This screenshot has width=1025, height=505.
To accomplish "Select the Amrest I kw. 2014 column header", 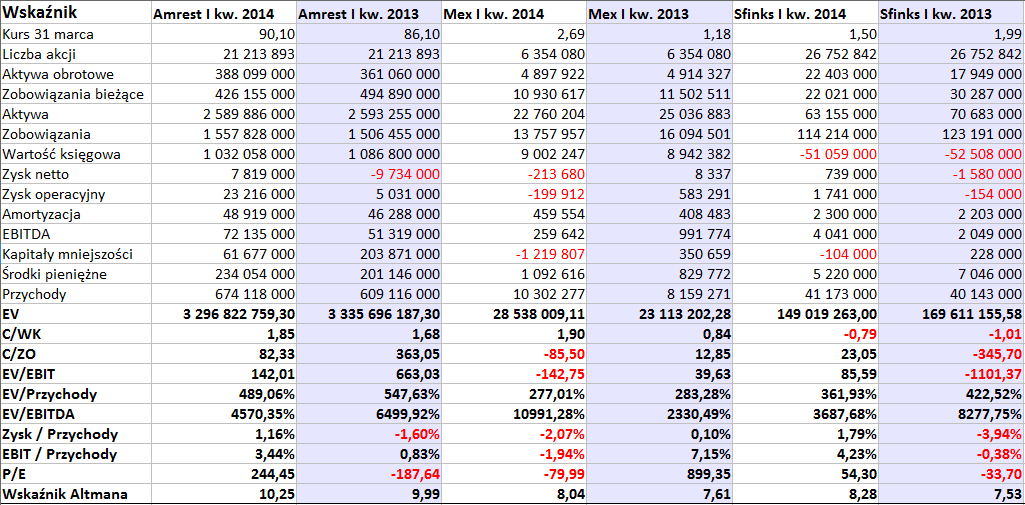I will (x=224, y=12).
